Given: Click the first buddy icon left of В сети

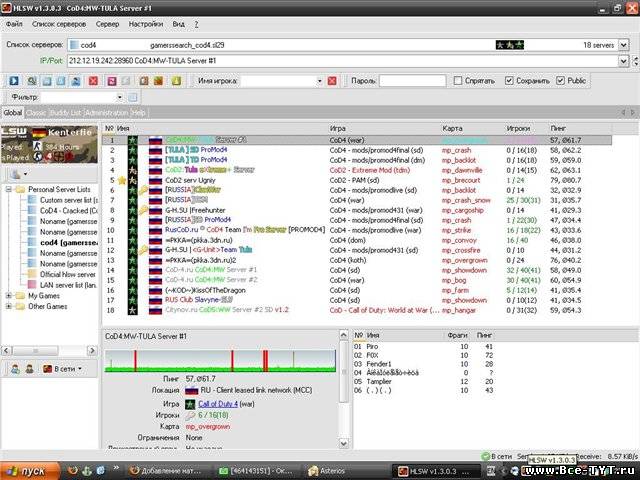Looking at the screenshot, I should (x=15, y=369).
